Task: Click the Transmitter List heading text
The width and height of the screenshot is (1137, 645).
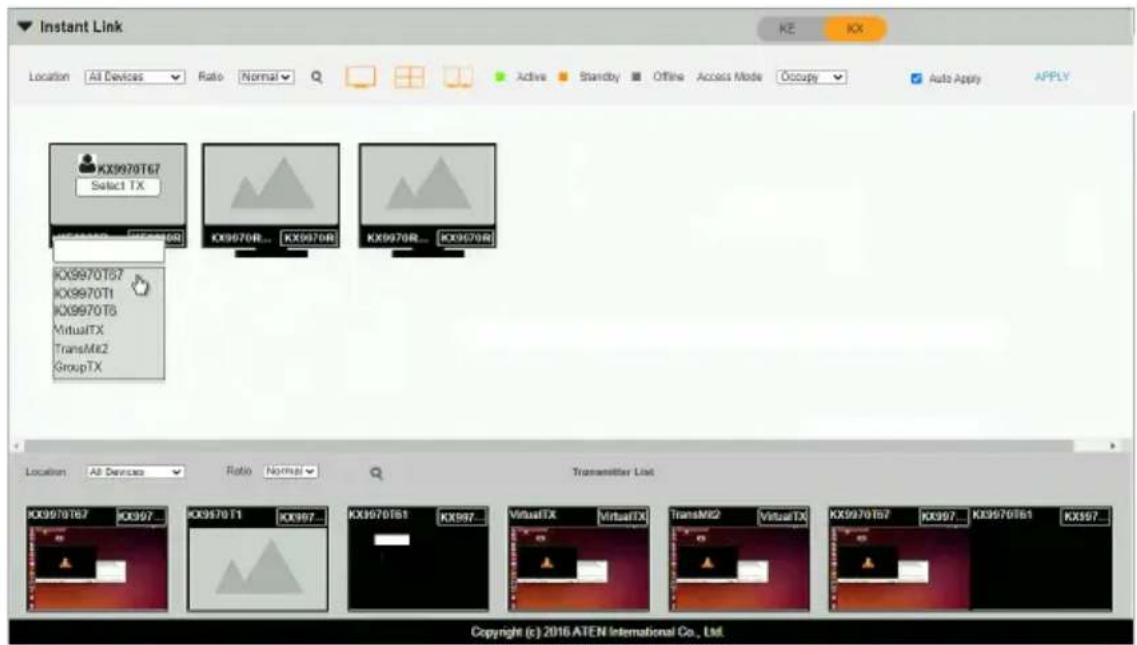Action: point(613,472)
